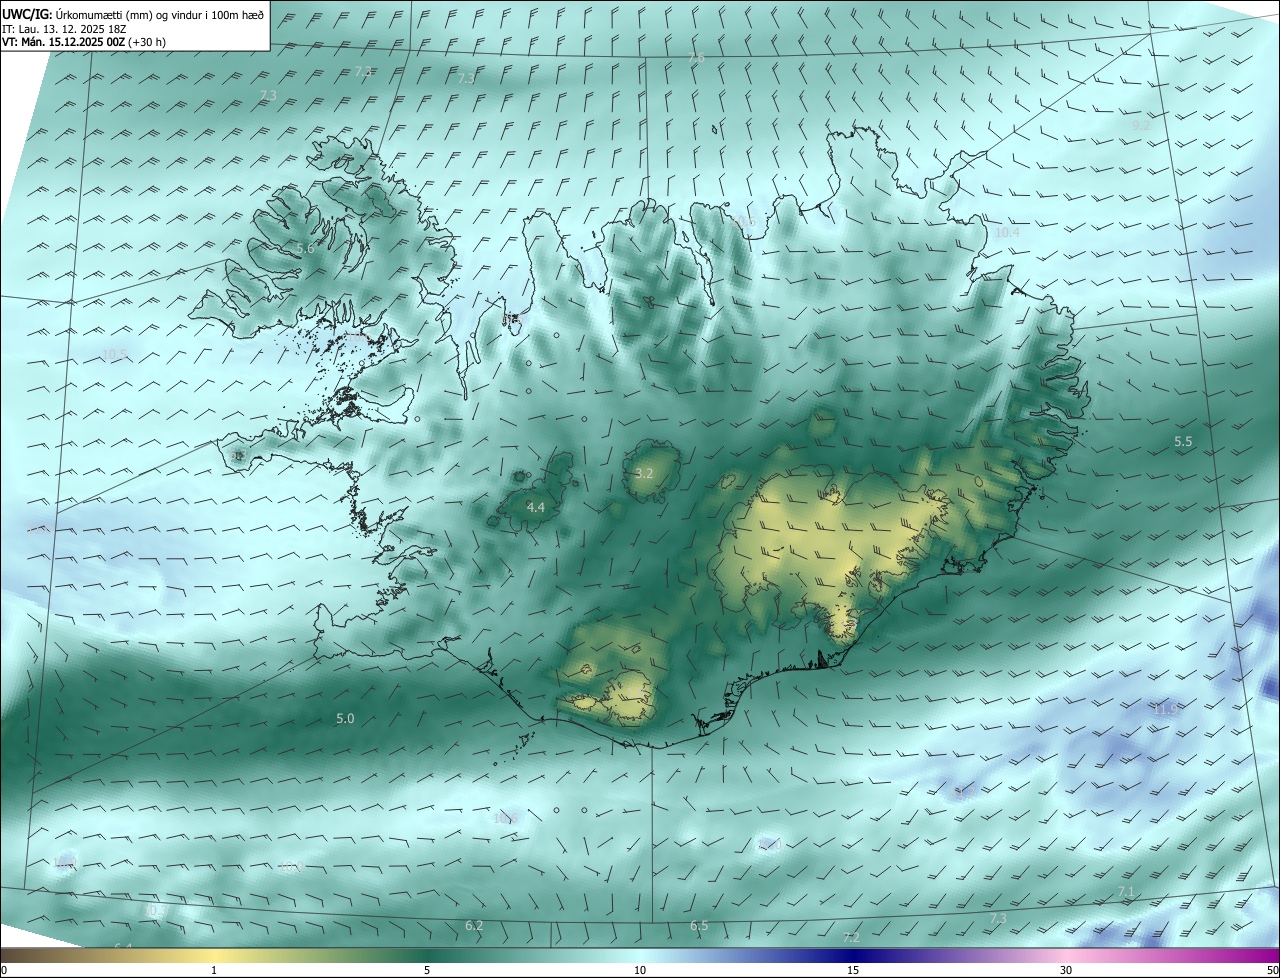Click the dark navy band of the color scale
Screen dimensions: 1280x978
coord(853,956)
